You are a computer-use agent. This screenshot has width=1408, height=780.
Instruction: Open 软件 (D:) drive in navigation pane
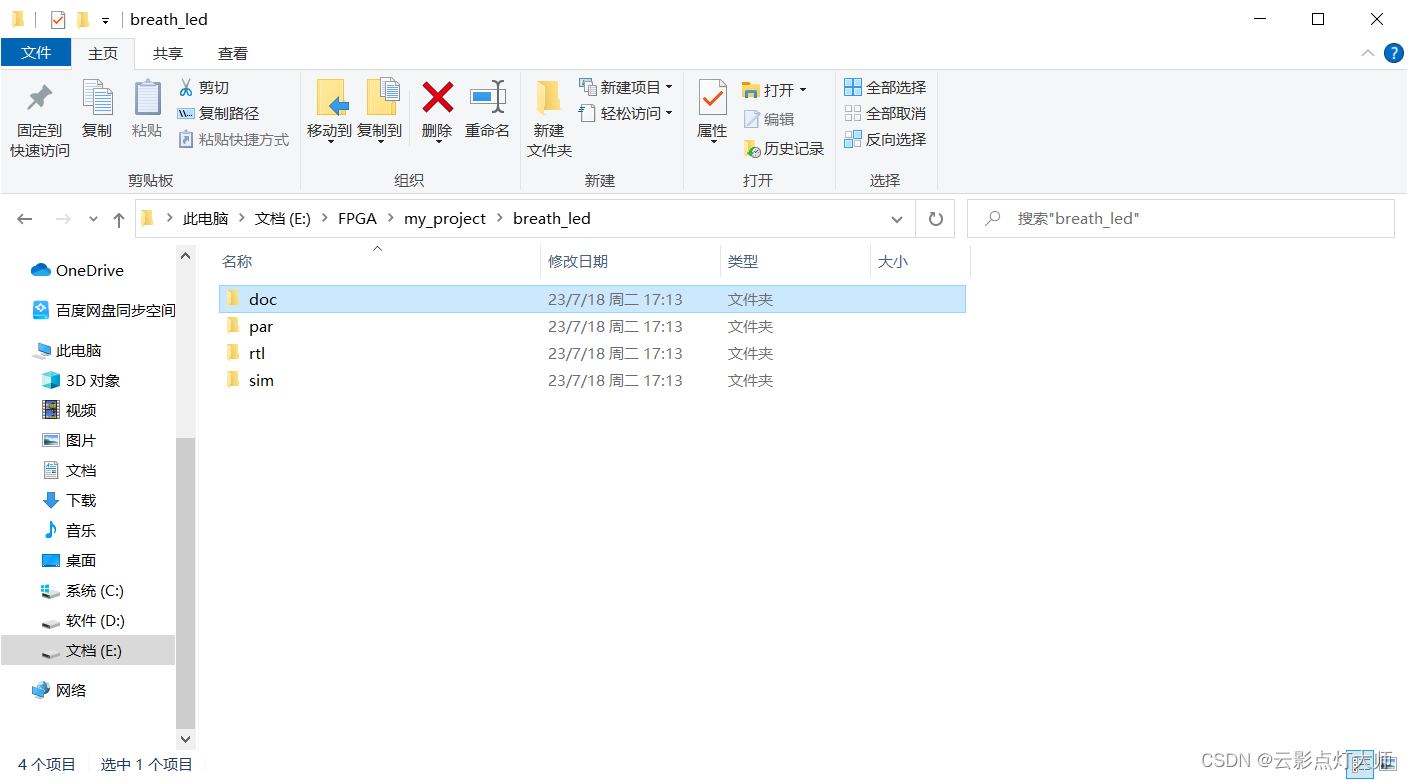pos(83,620)
